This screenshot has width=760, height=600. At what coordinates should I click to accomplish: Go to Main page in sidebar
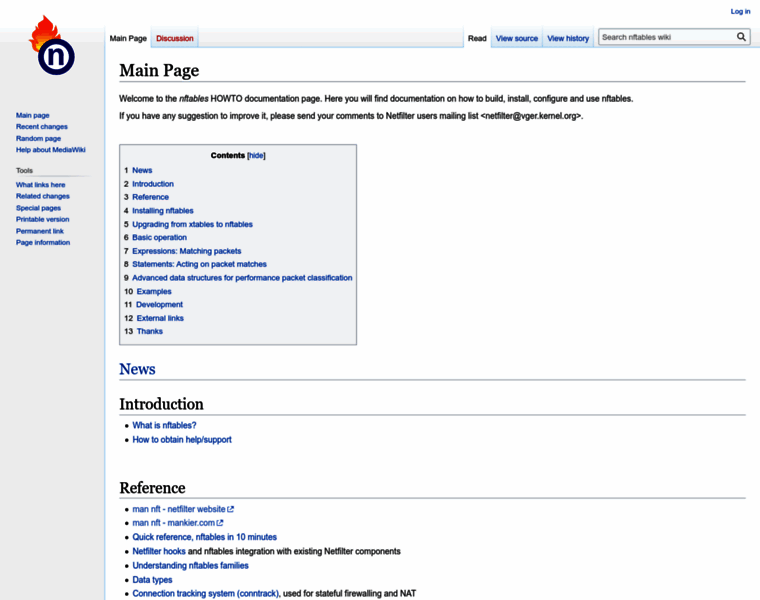(32, 115)
